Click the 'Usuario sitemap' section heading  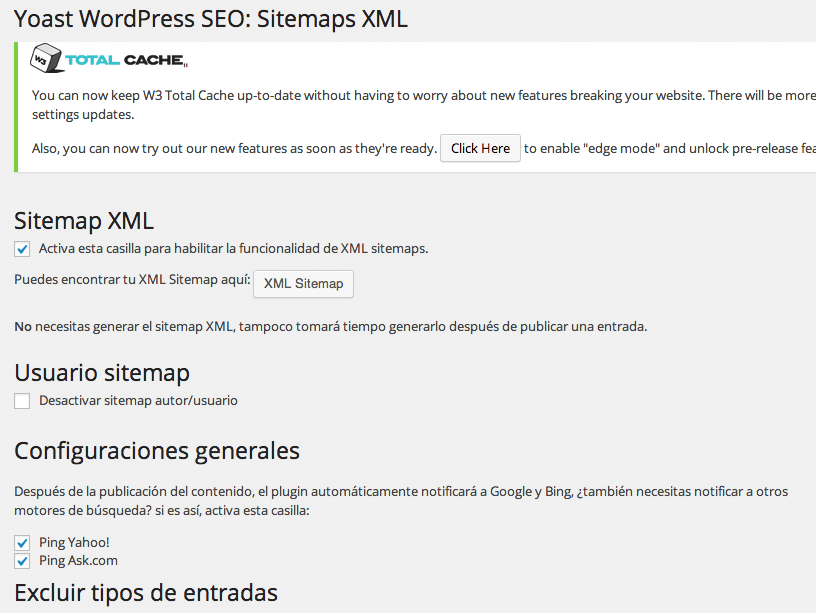[x=102, y=373]
